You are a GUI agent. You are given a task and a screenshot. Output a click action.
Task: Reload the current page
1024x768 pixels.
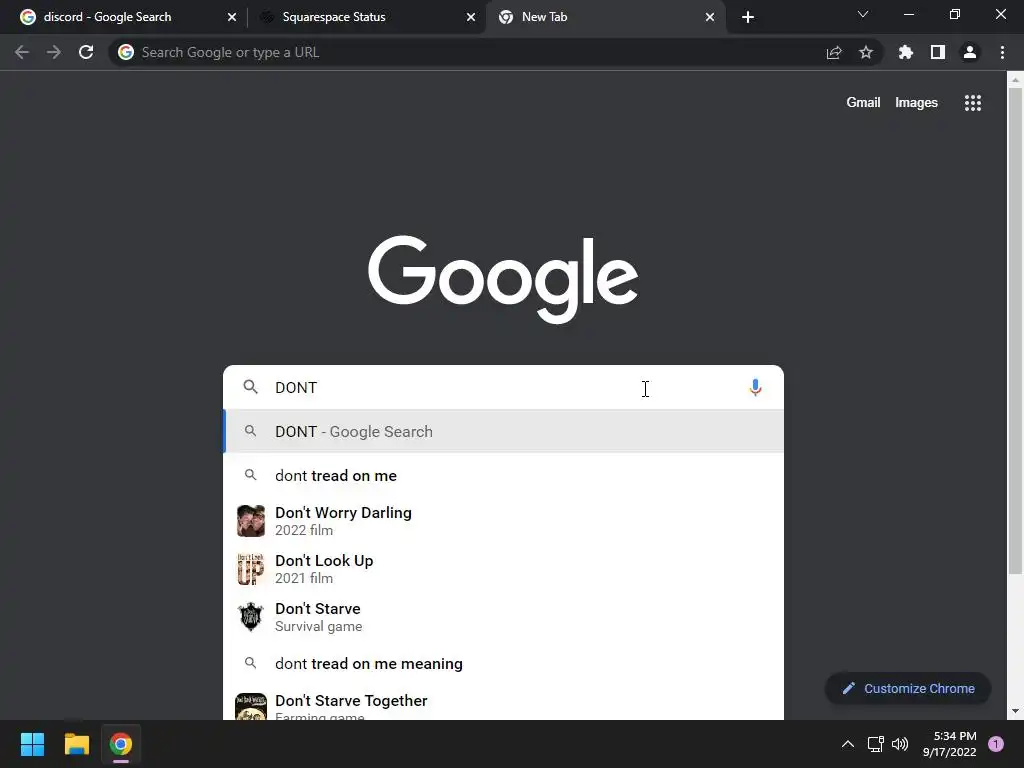tap(86, 52)
